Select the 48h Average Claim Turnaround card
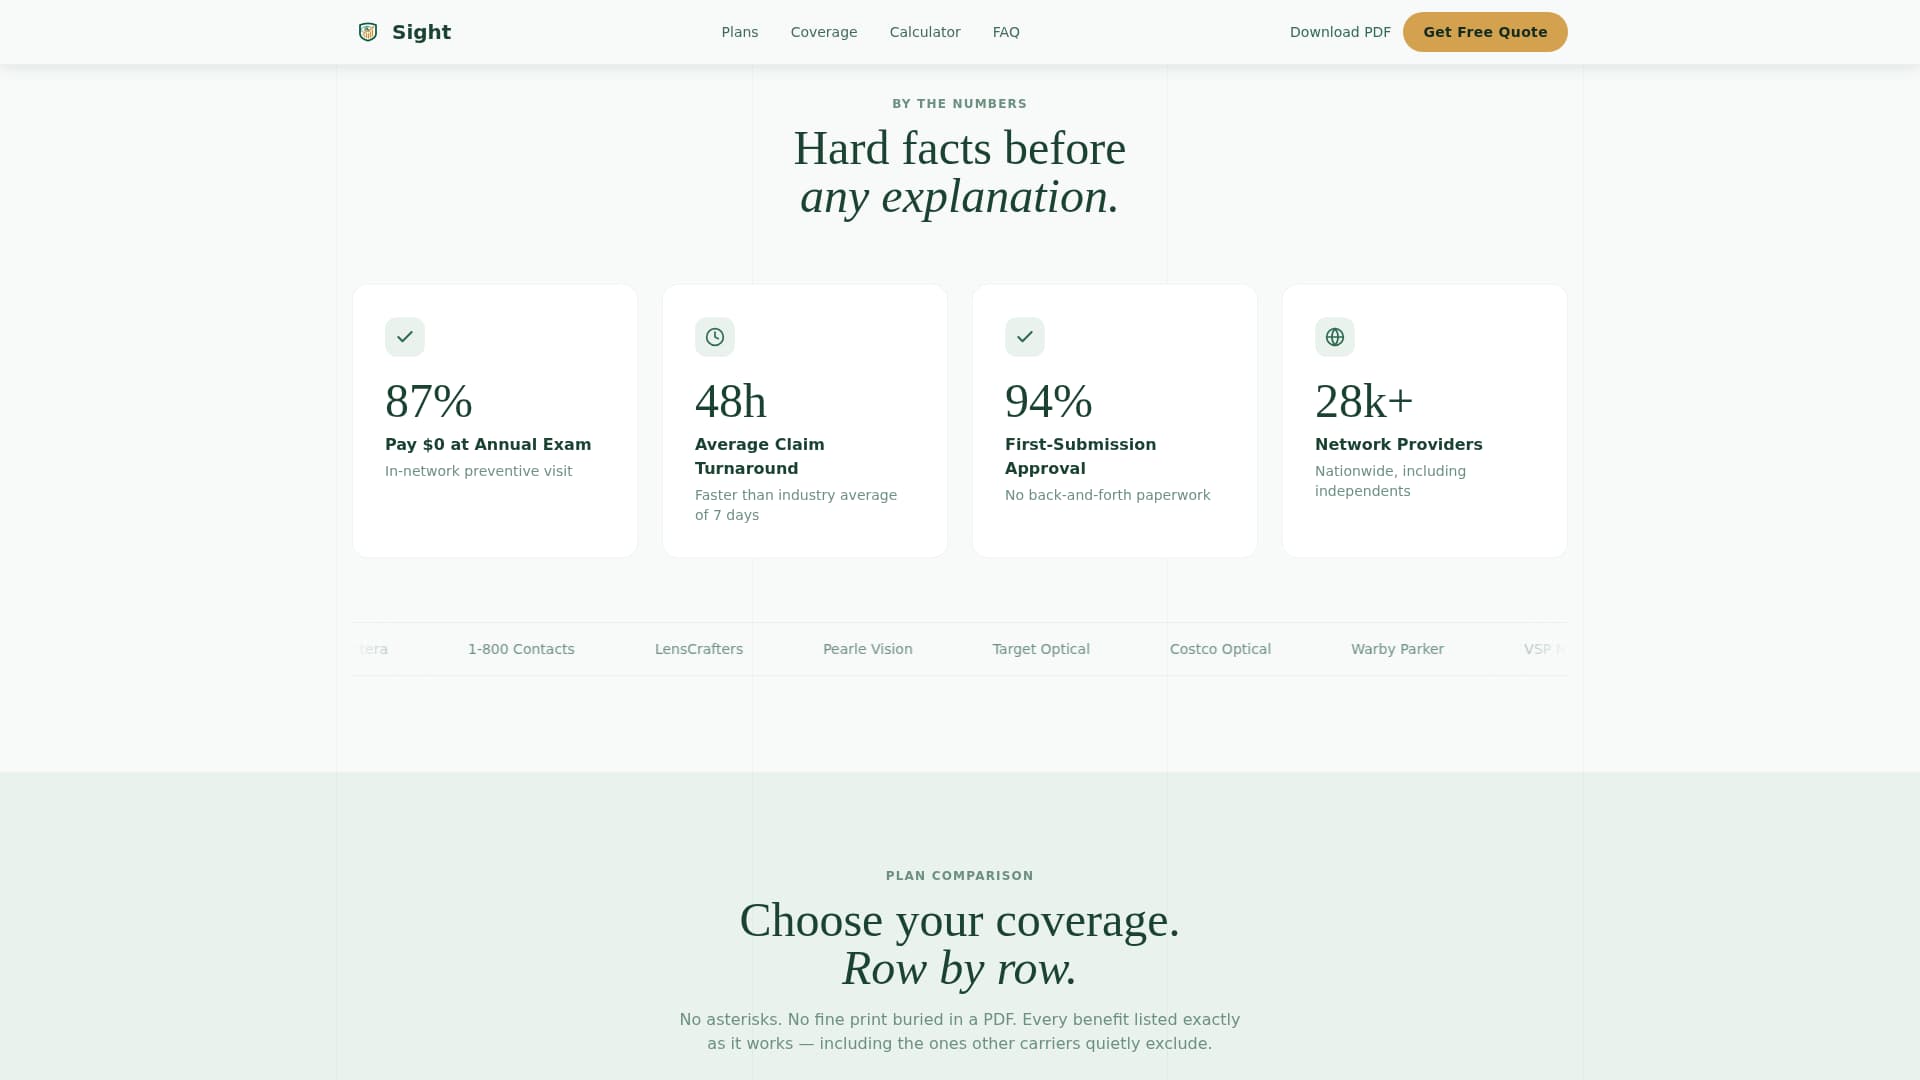This screenshot has width=1920, height=1080. tap(804, 420)
